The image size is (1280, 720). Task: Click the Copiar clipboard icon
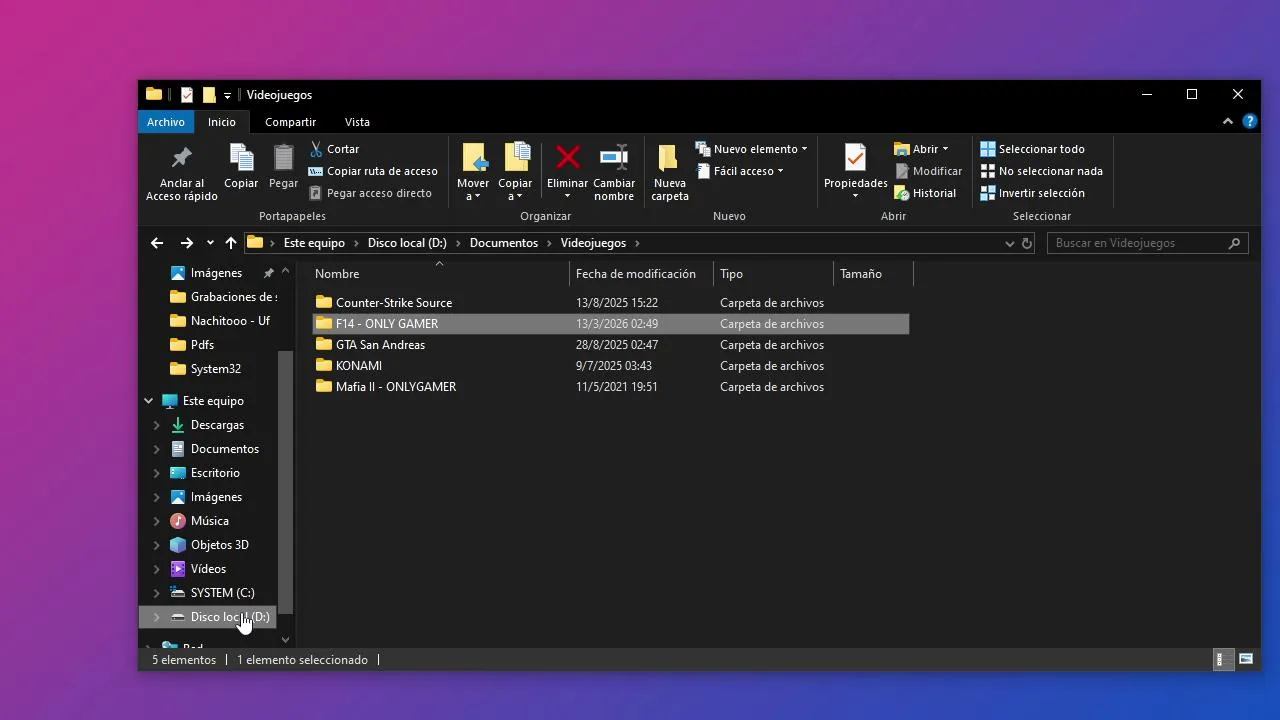[241, 166]
